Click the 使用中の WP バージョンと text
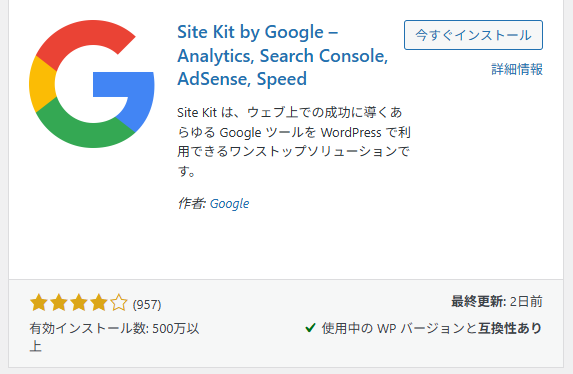 399,328
